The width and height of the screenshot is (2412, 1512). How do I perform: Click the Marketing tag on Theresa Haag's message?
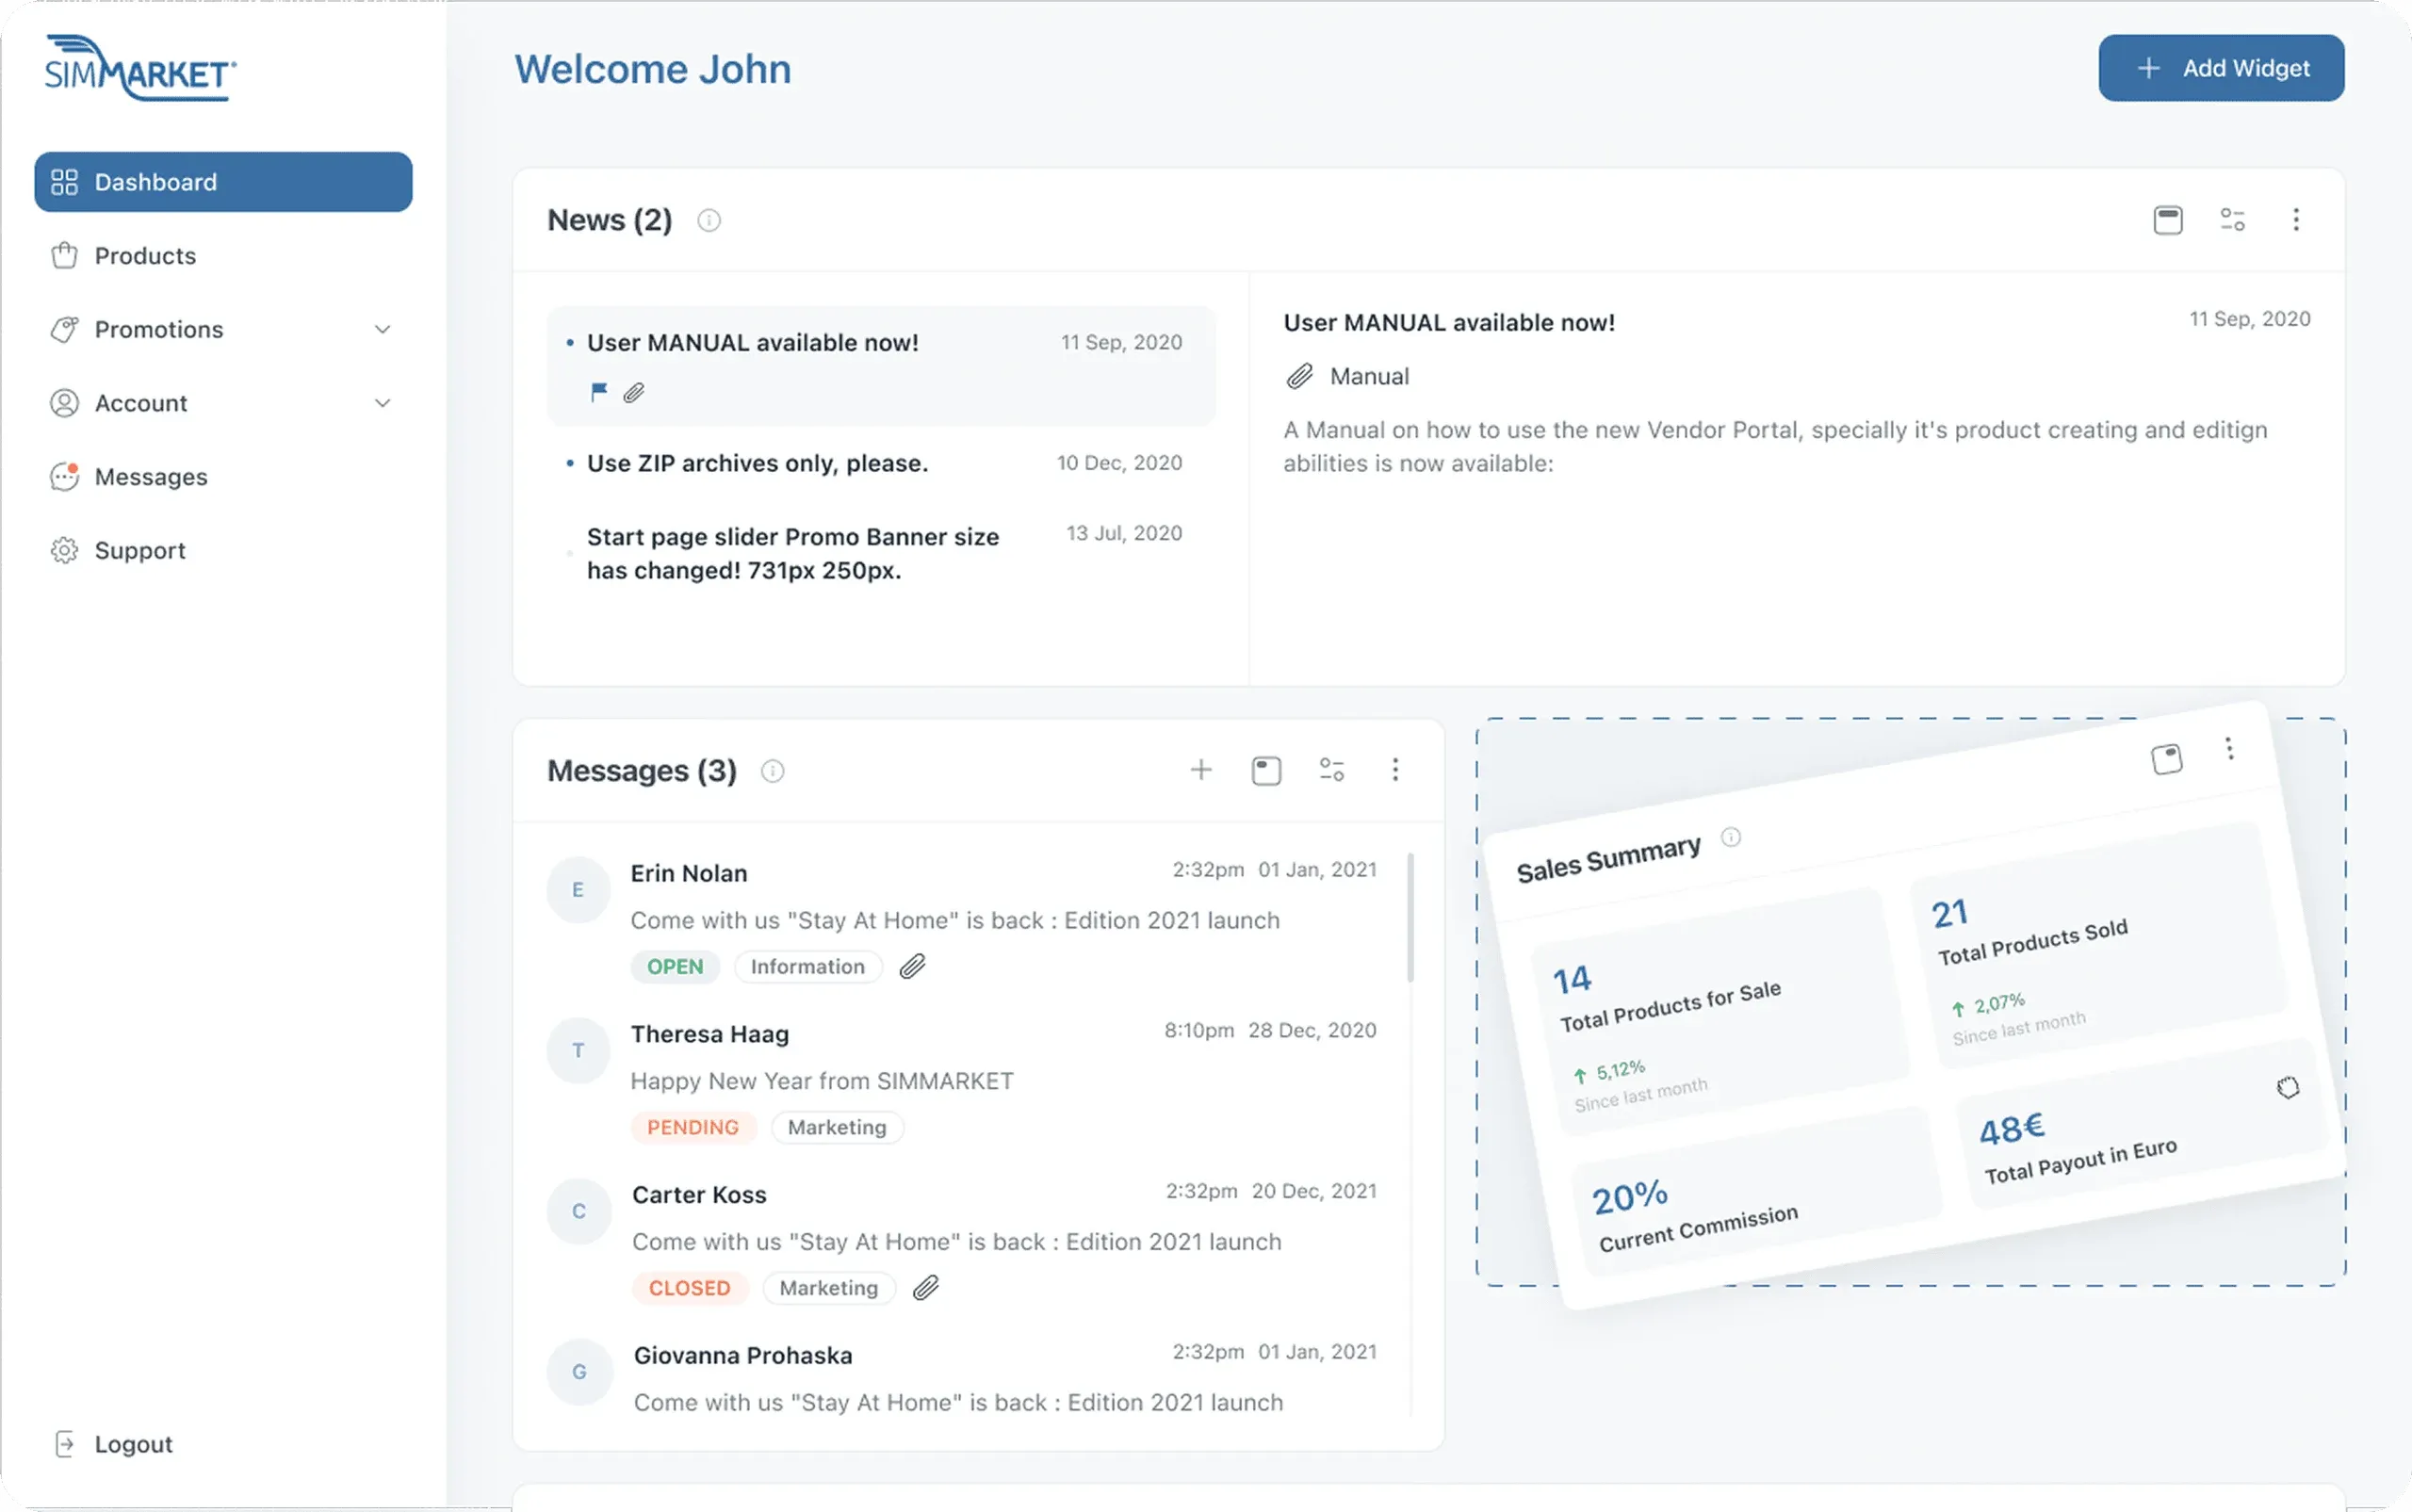pyautogui.click(x=837, y=1128)
